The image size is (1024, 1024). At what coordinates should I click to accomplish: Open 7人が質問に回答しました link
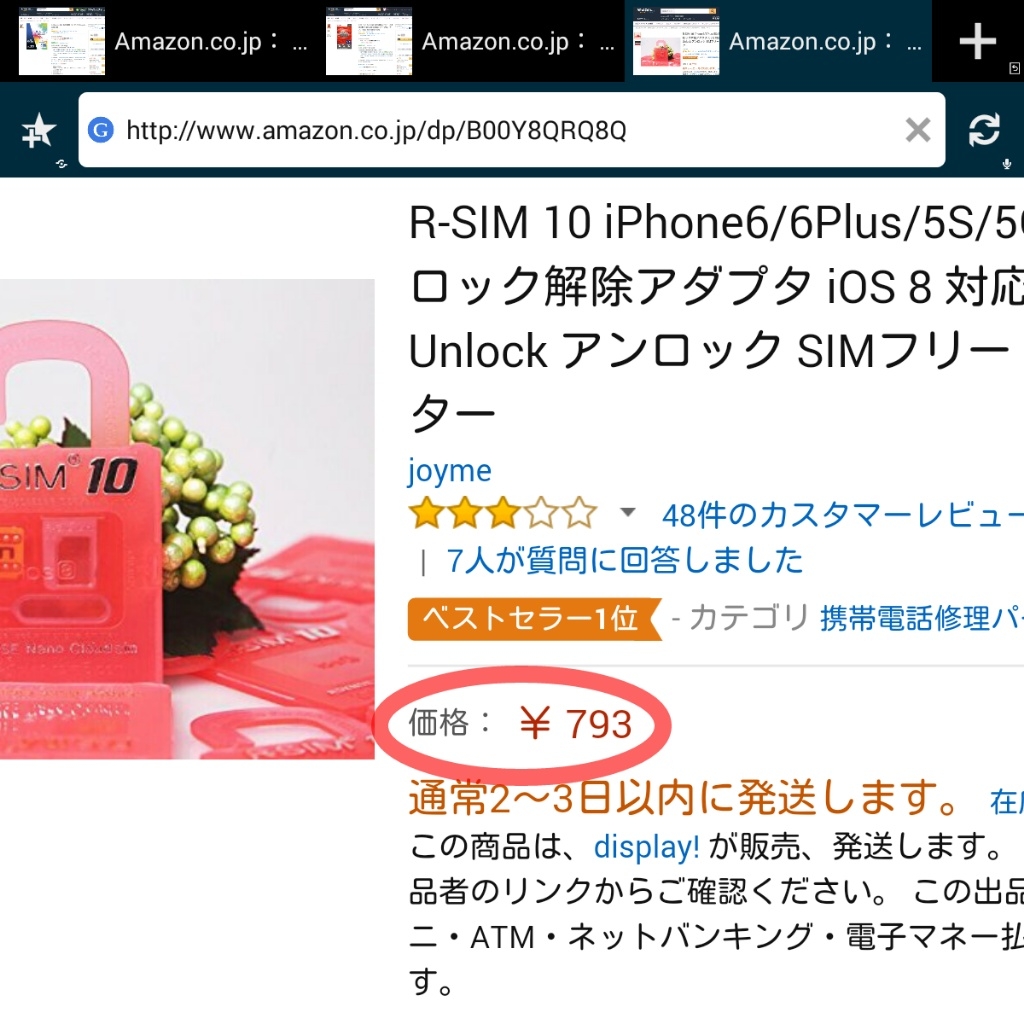625,560
